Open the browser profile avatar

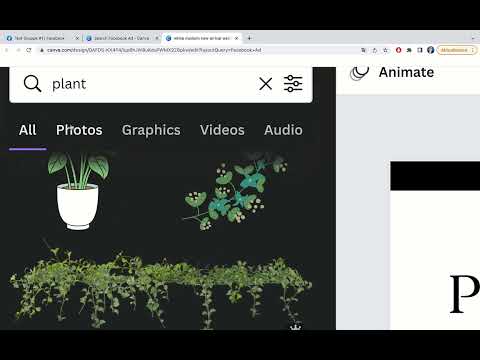click(x=430, y=50)
